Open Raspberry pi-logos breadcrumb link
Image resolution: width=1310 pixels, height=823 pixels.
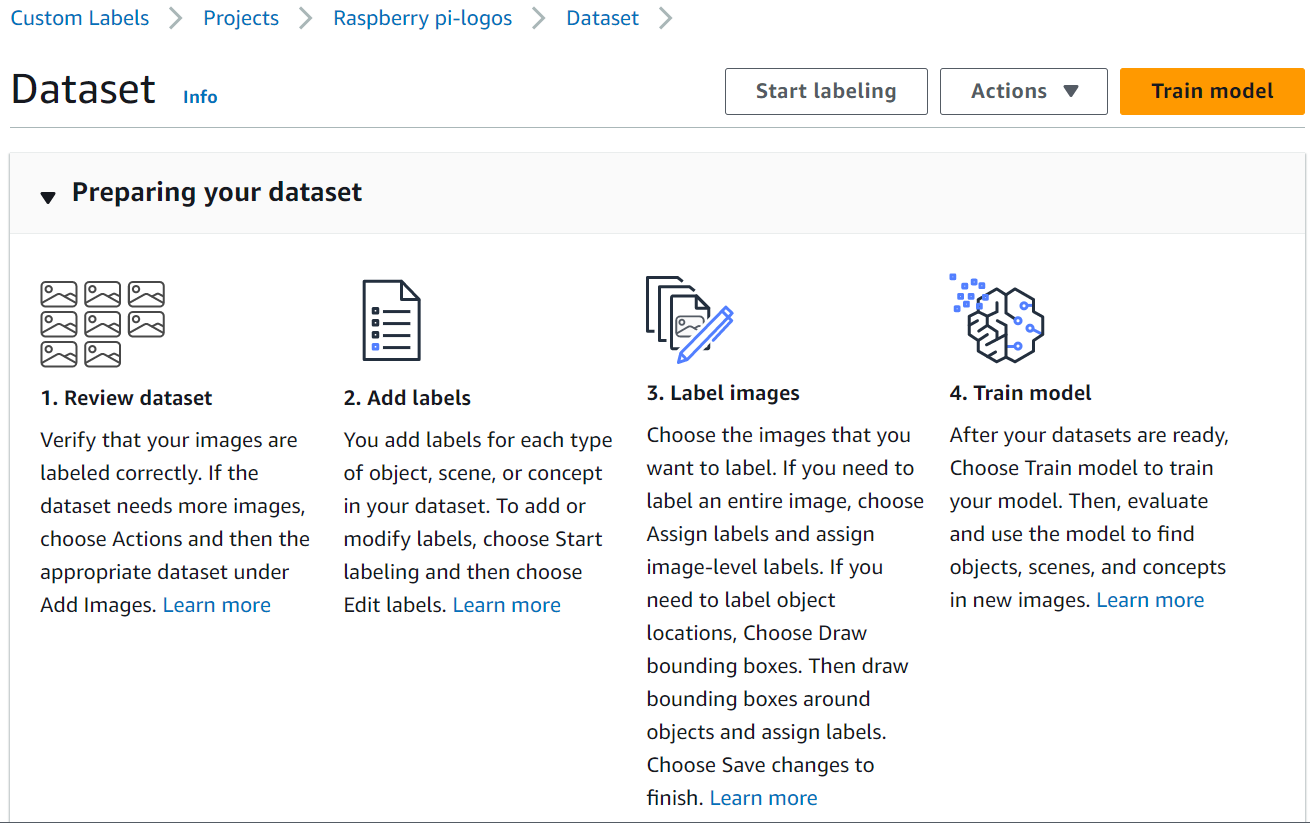[423, 18]
